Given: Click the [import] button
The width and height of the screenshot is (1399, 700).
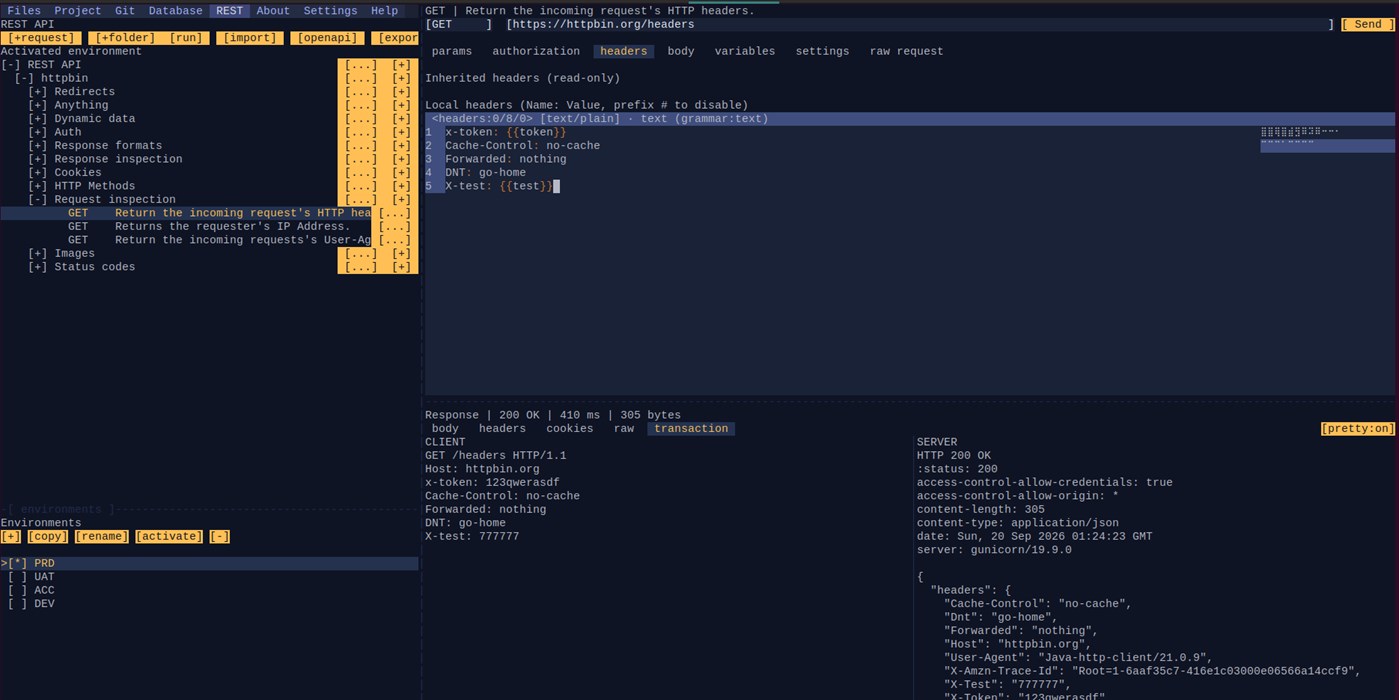Looking at the screenshot, I should pyautogui.click(x=250, y=38).
